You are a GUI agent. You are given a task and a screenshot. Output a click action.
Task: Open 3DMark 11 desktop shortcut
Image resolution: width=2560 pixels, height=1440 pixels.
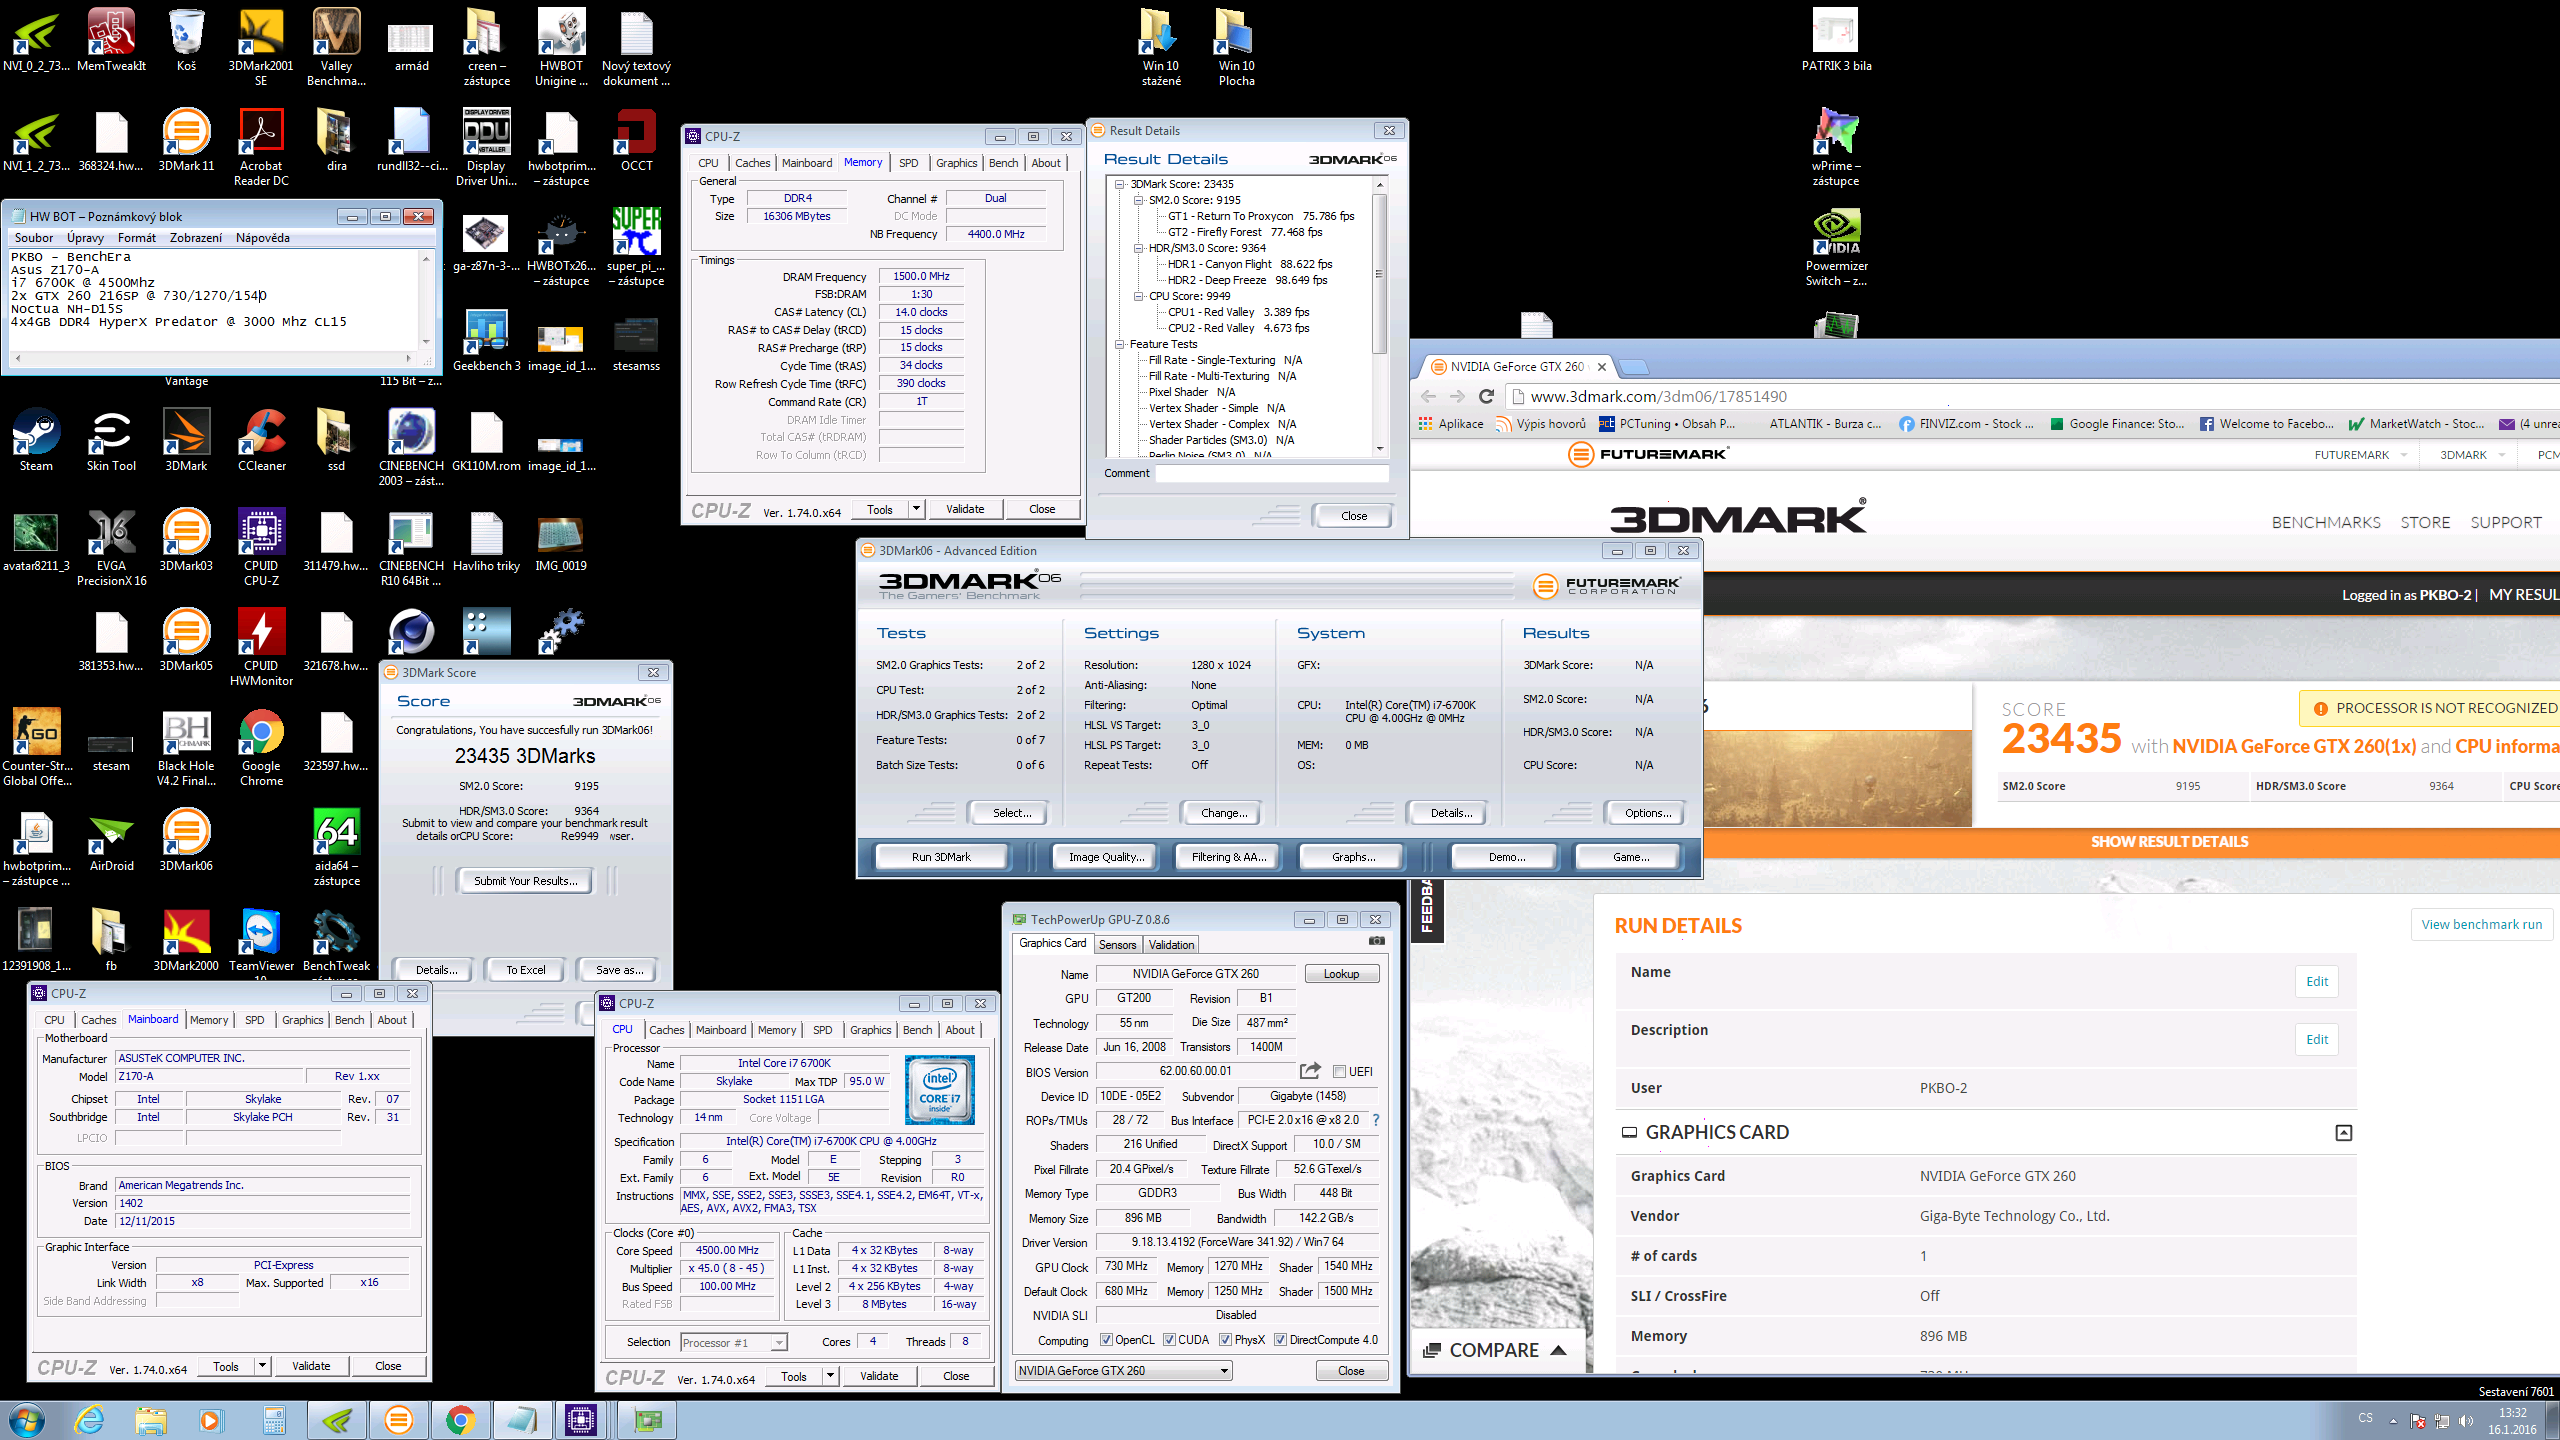pos(186,140)
